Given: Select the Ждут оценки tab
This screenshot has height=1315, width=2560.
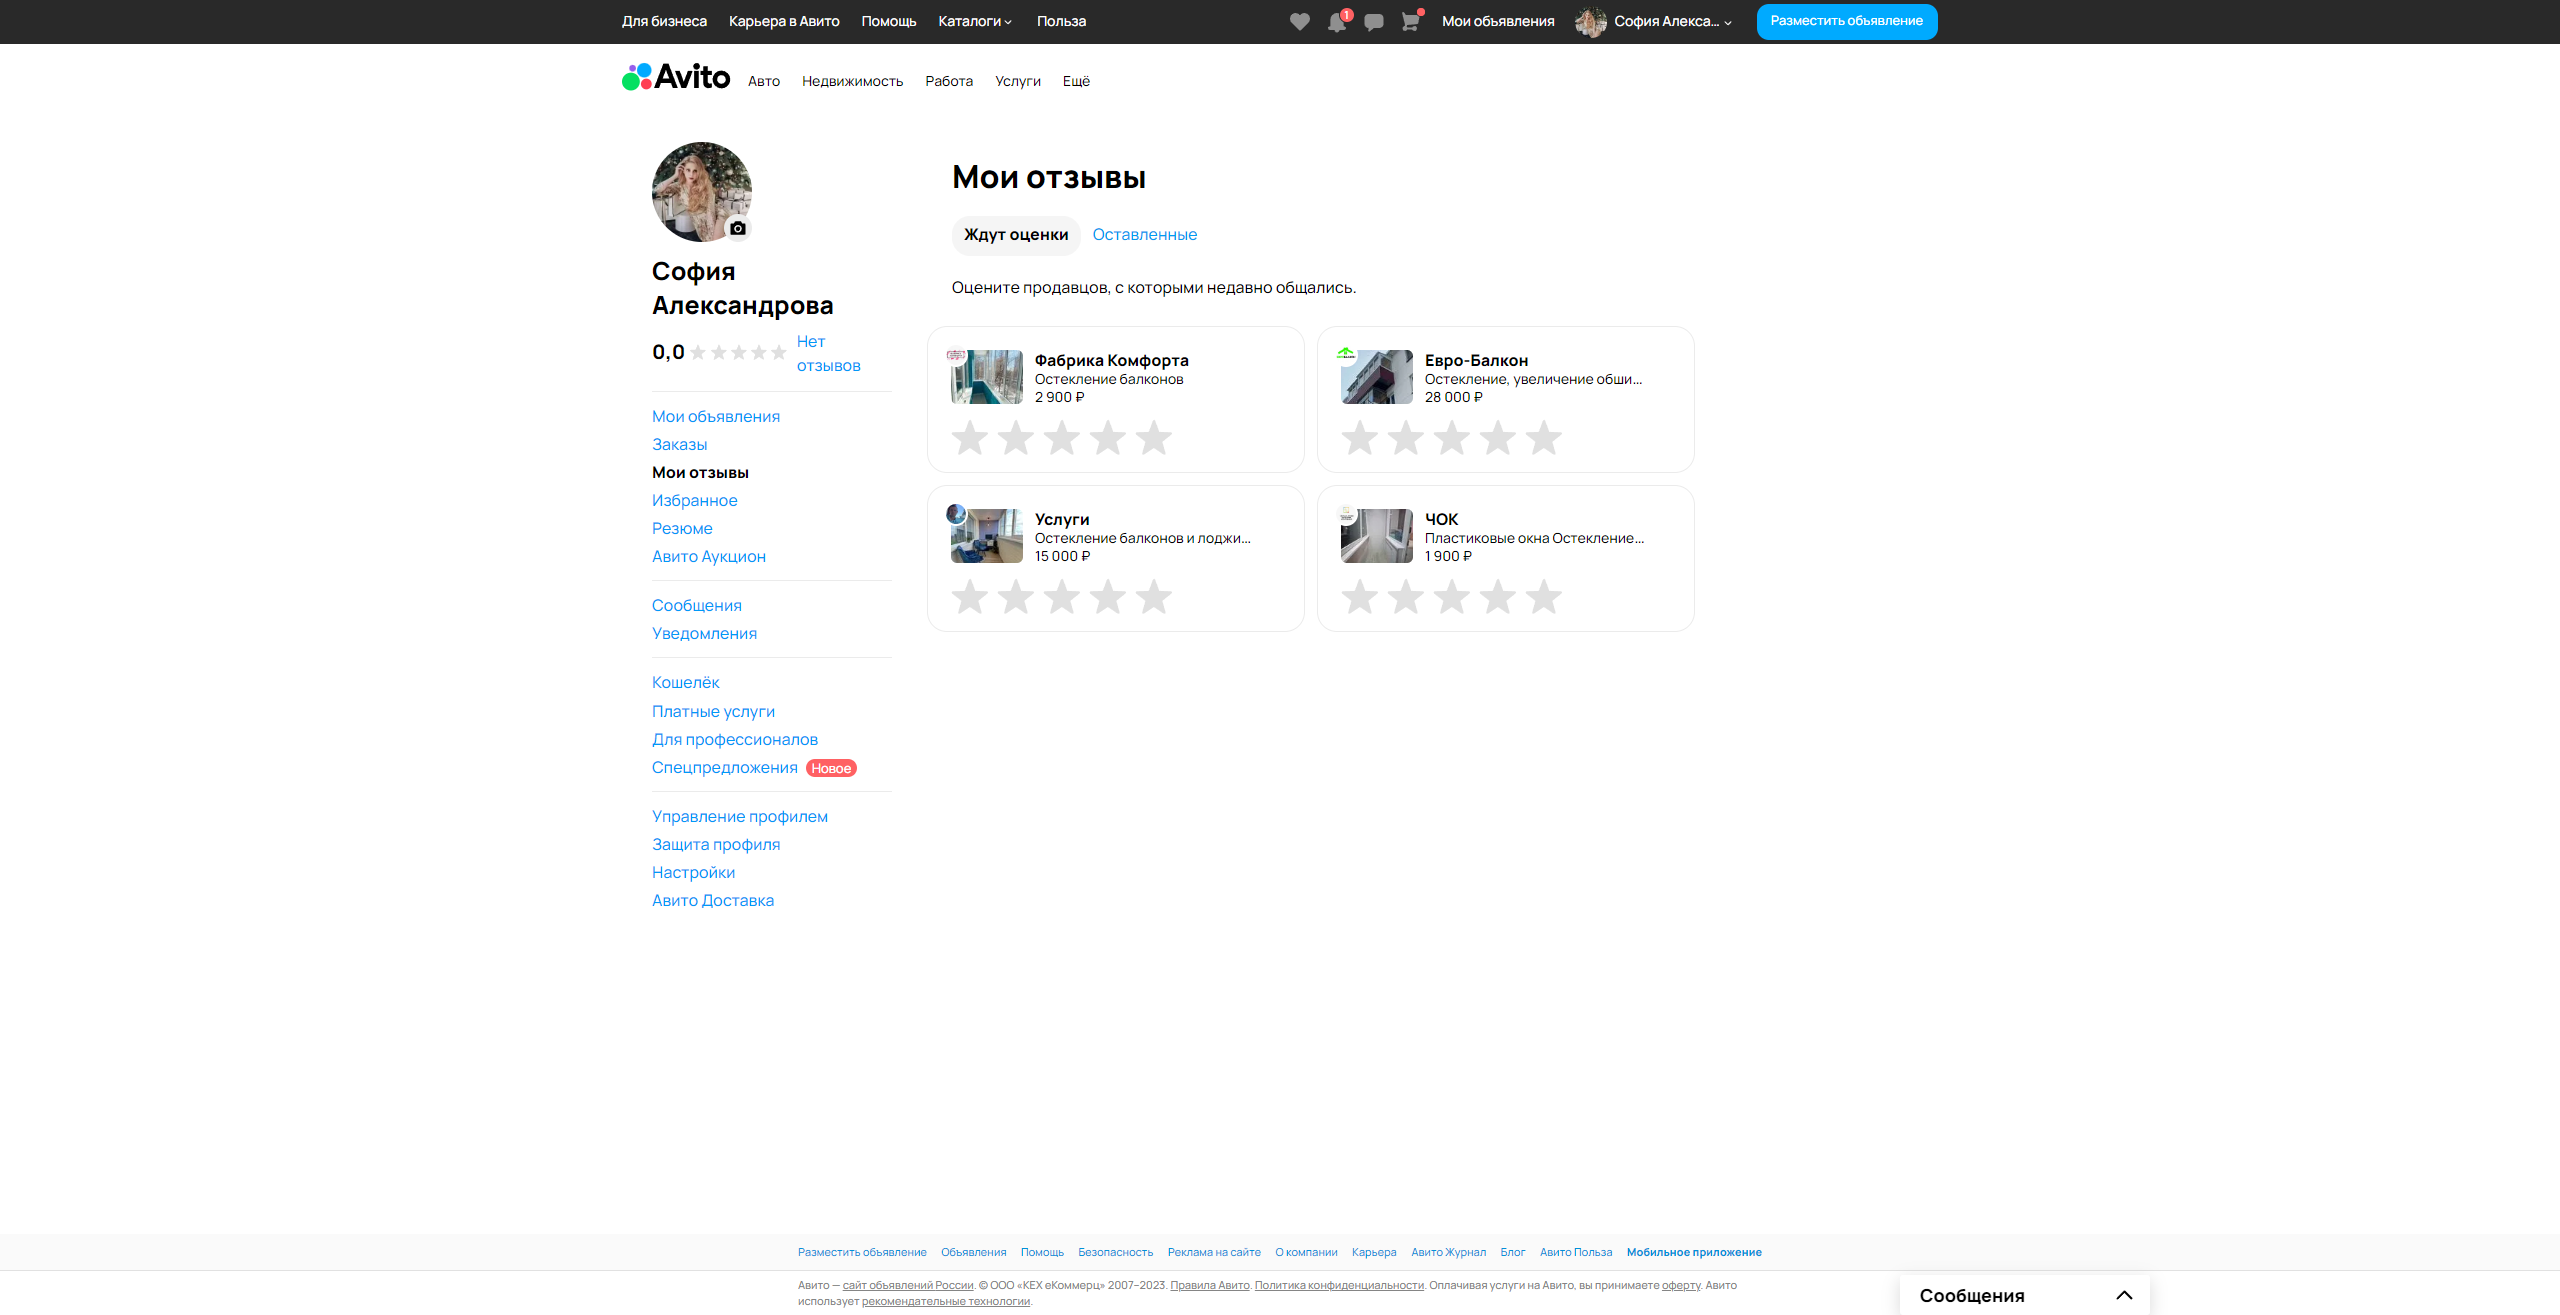Looking at the screenshot, I should click(1016, 235).
